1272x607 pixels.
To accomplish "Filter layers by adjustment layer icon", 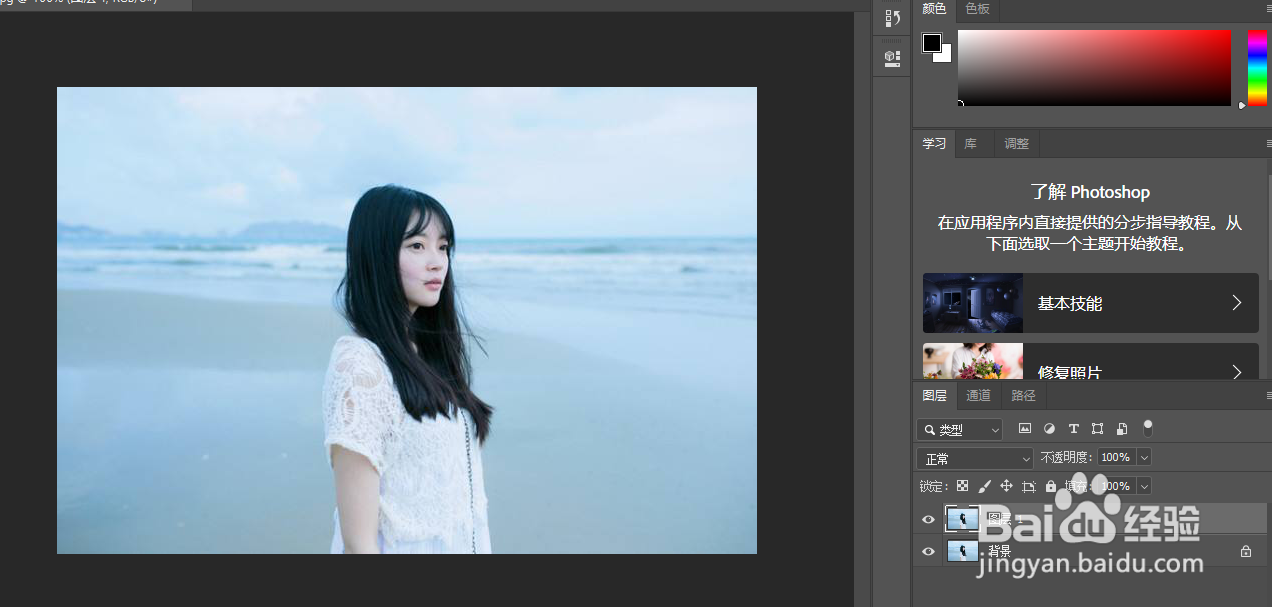I will 1049,428.
